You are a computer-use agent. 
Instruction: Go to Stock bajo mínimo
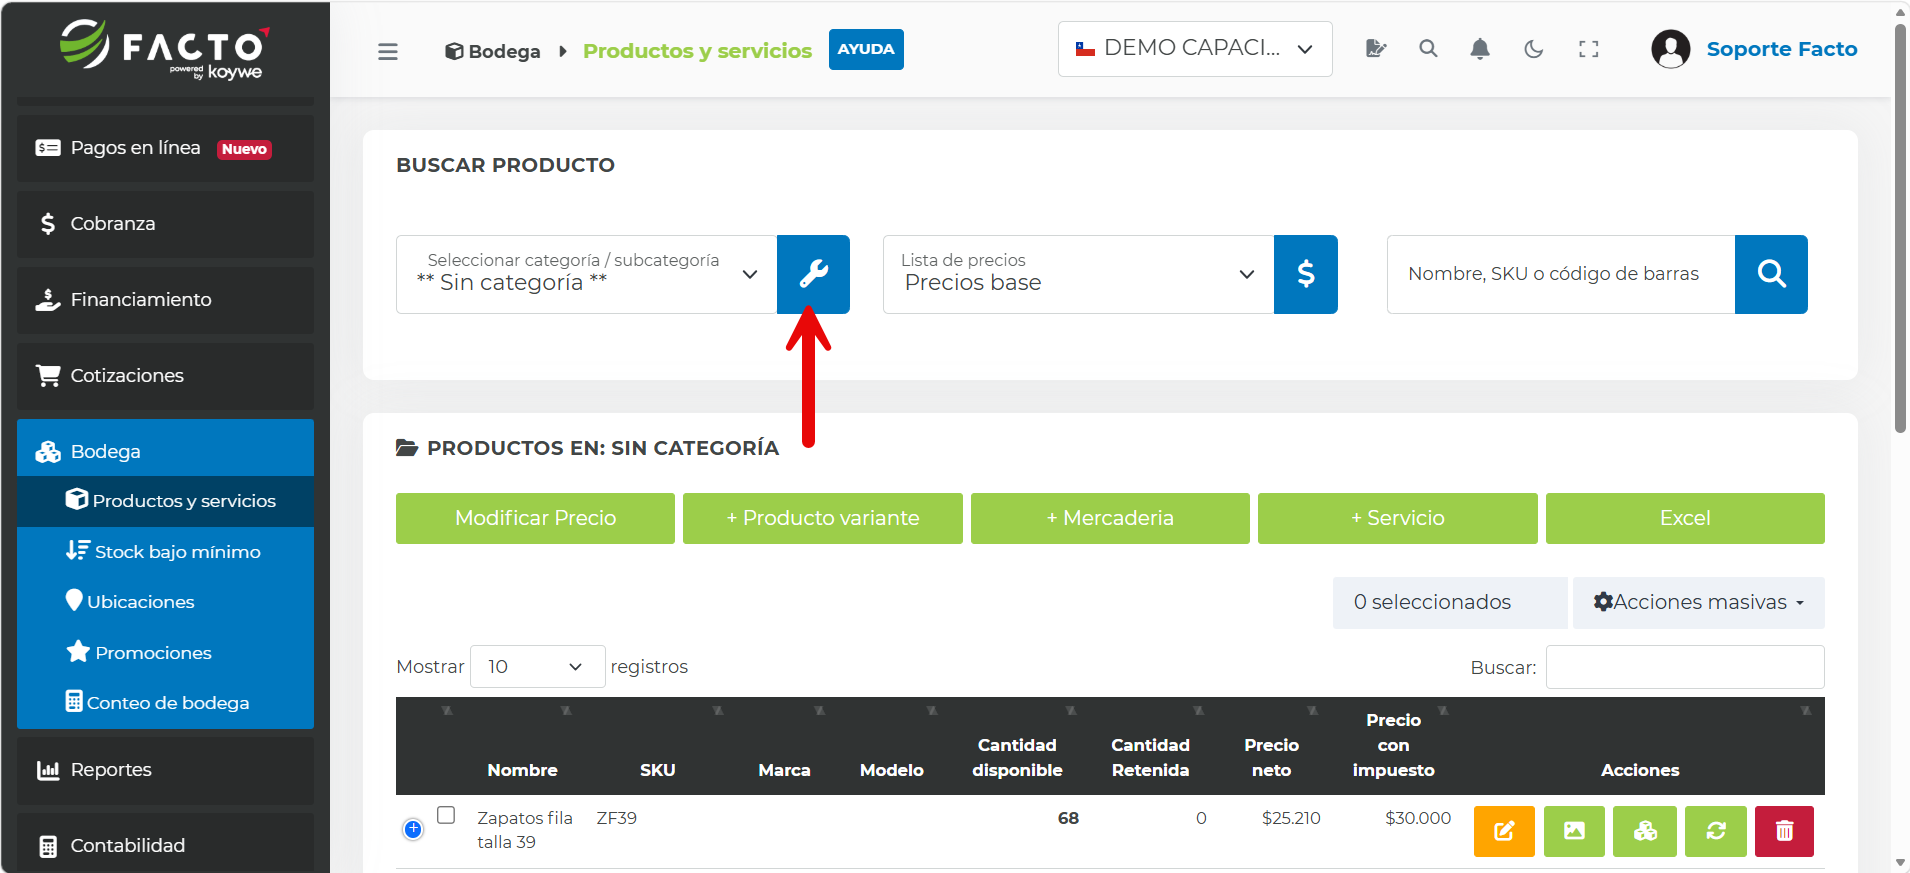(x=165, y=551)
